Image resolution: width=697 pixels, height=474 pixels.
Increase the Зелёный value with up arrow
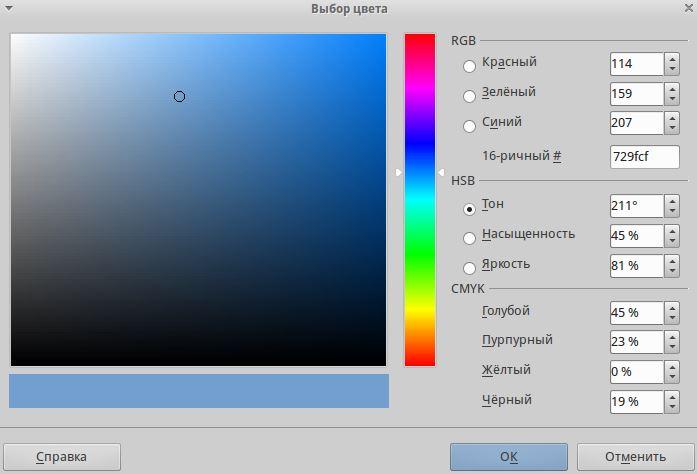[x=672, y=88]
